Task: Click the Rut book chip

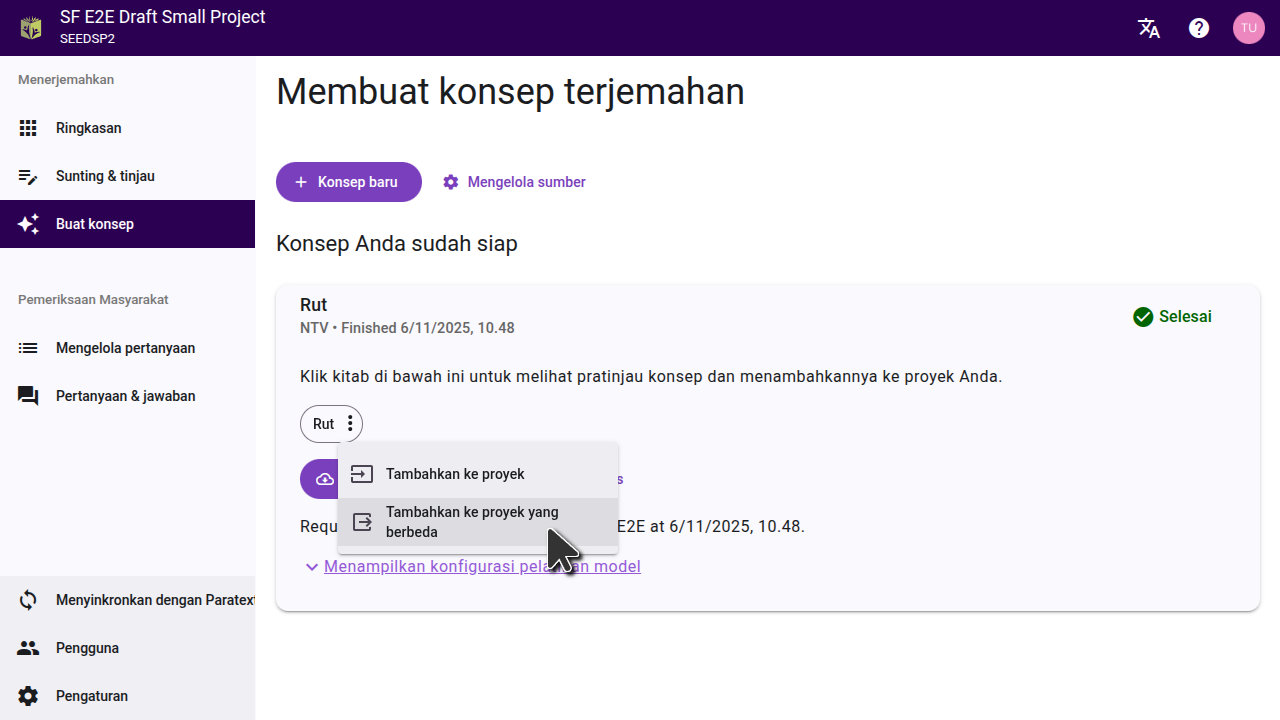Action: tap(322, 424)
